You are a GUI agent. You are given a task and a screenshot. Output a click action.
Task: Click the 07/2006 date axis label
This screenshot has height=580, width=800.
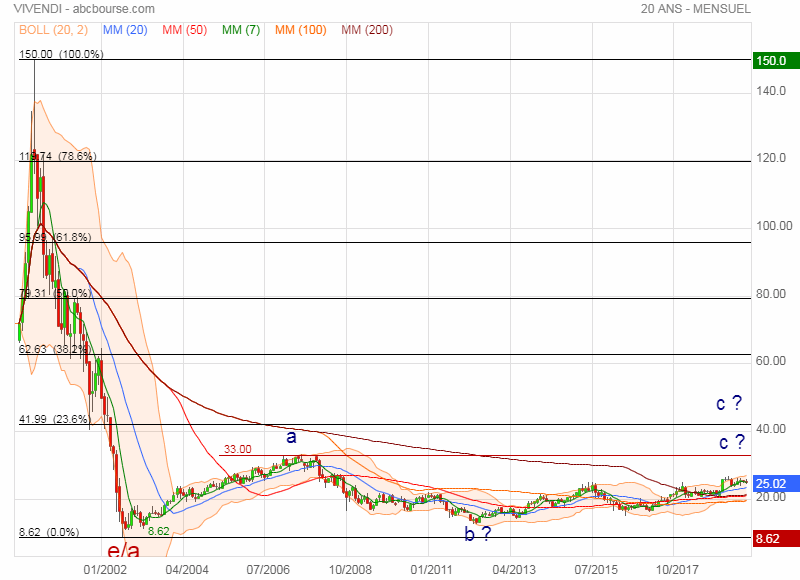268,569
